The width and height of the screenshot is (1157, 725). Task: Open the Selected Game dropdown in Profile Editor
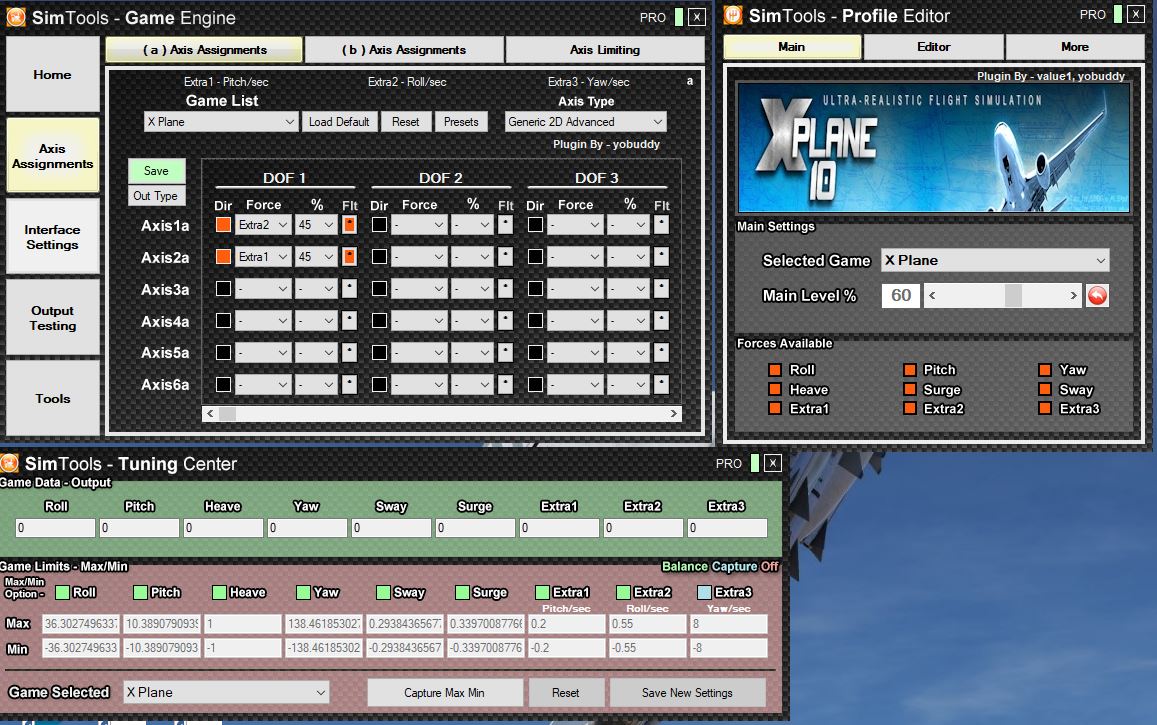pos(995,261)
